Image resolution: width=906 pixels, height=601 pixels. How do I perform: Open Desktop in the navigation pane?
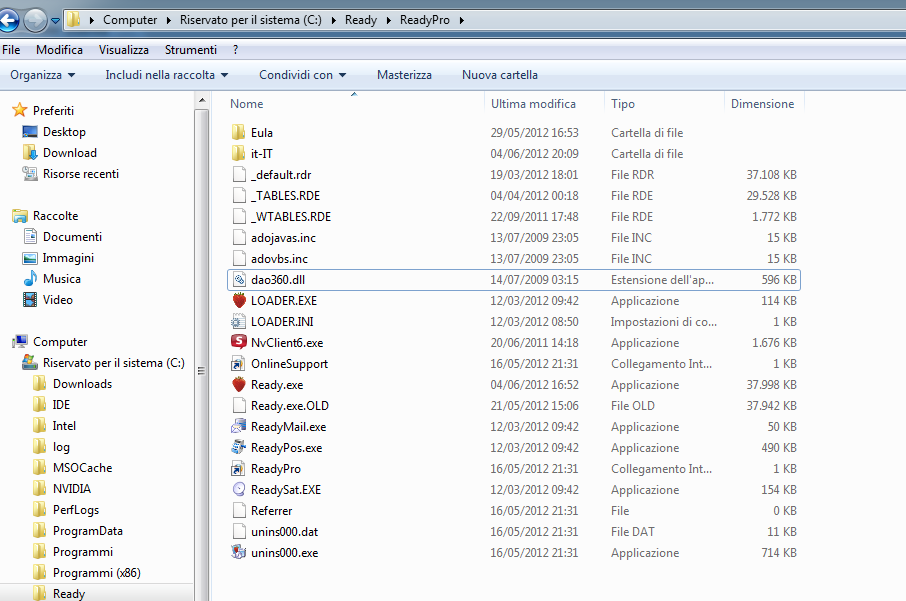[x=64, y=132]
